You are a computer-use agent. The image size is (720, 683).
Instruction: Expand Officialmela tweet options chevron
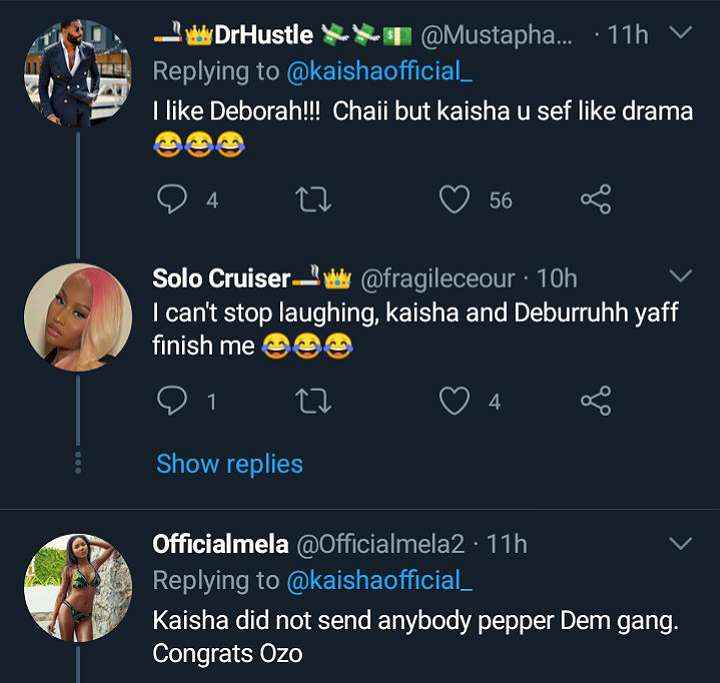click(x=679, y=545)
